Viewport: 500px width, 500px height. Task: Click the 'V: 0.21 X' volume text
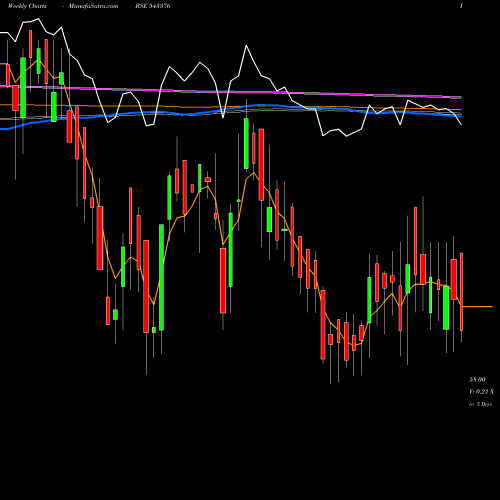481,392
